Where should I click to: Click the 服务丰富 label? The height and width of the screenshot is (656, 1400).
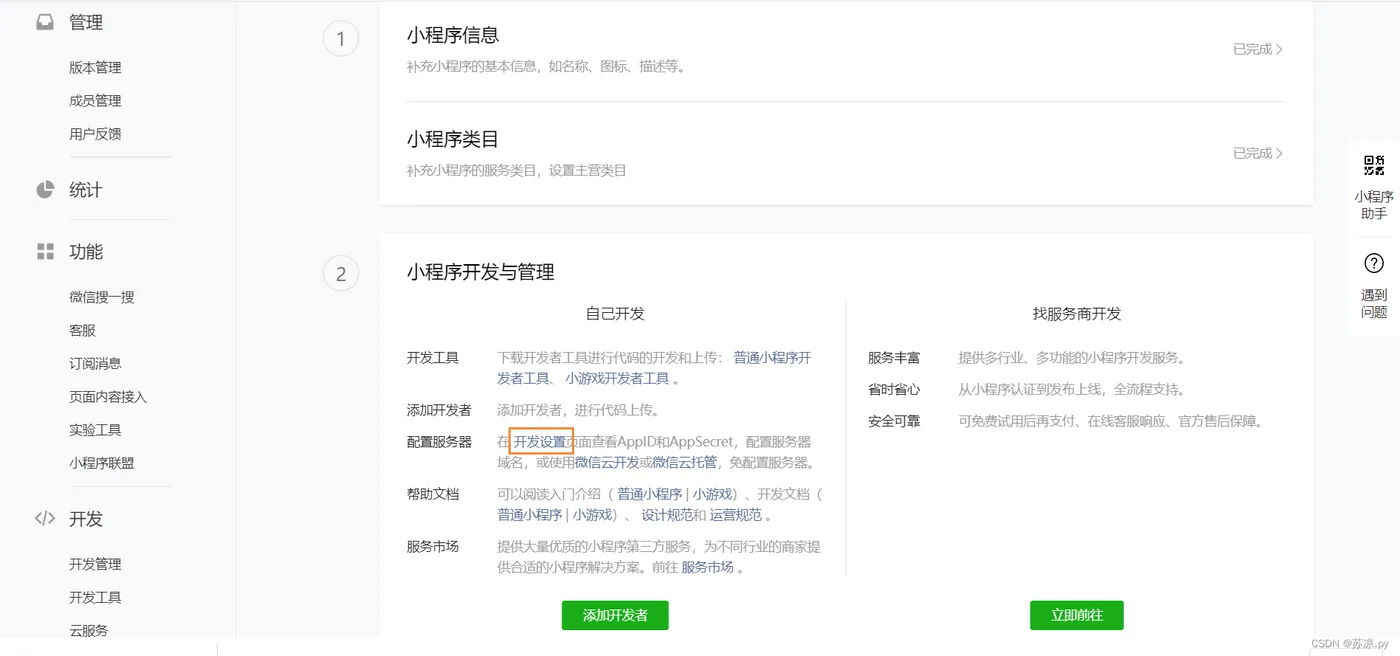pyautogui.click(x=894, y=357)
